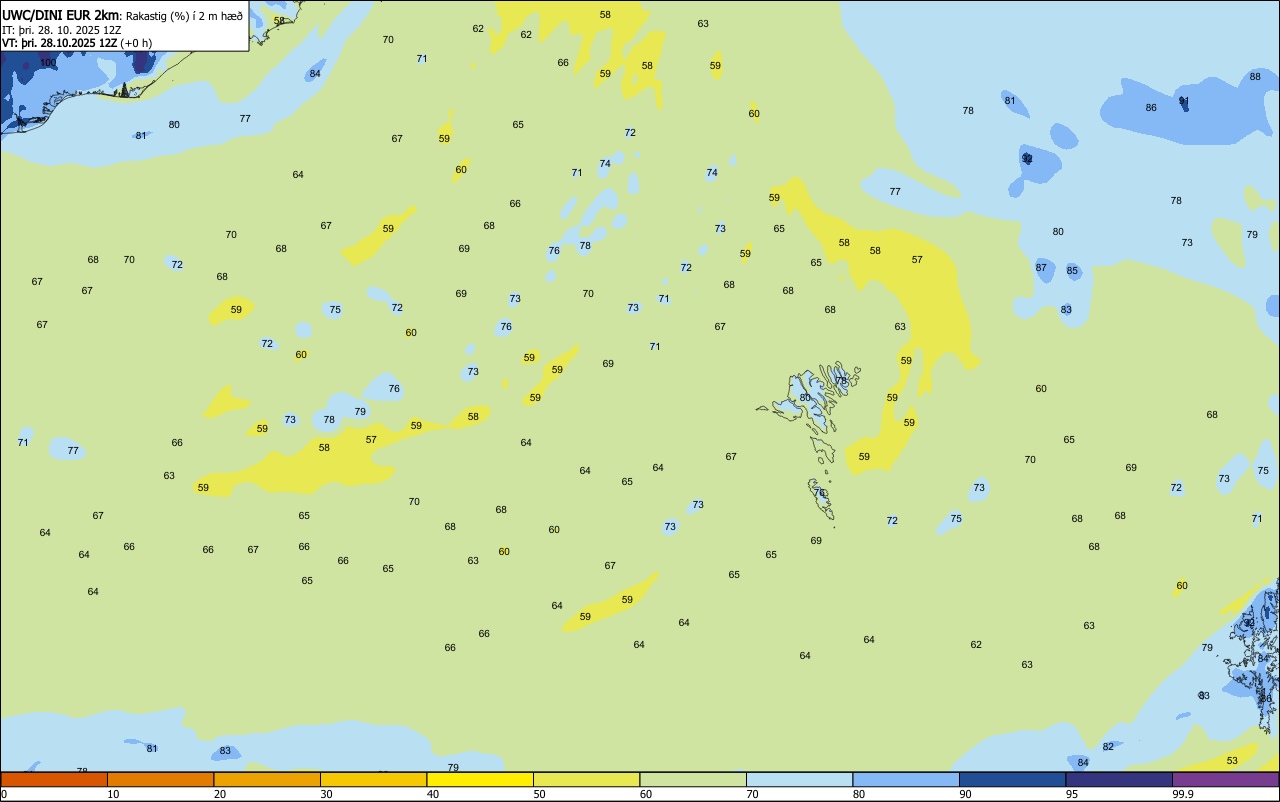The width and height of the screenshot is (1280, 802).
Task: Click the 0–10 dark orange legend segment
Action: pyautogui.click(x=54, y=779)
